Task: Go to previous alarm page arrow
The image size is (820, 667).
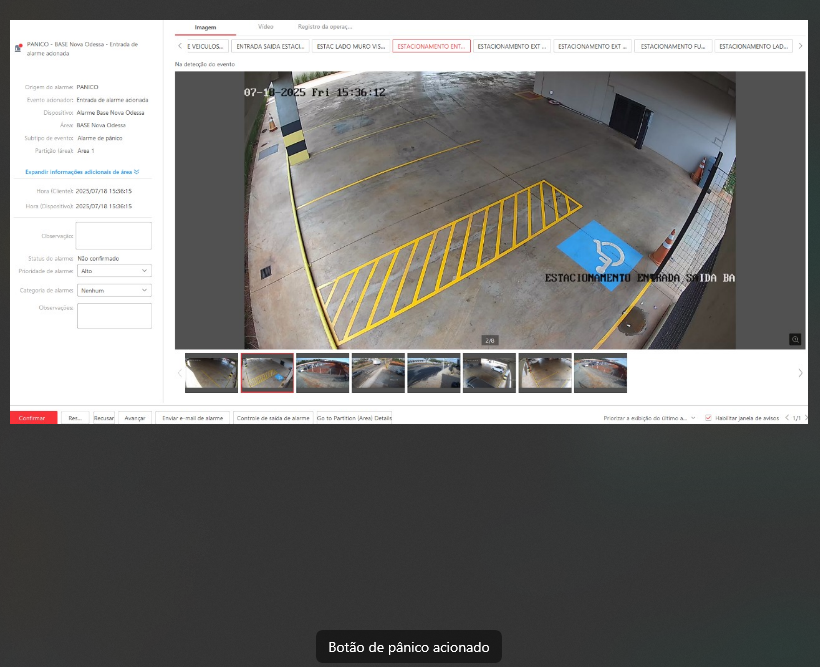Action: click(786, 417)
